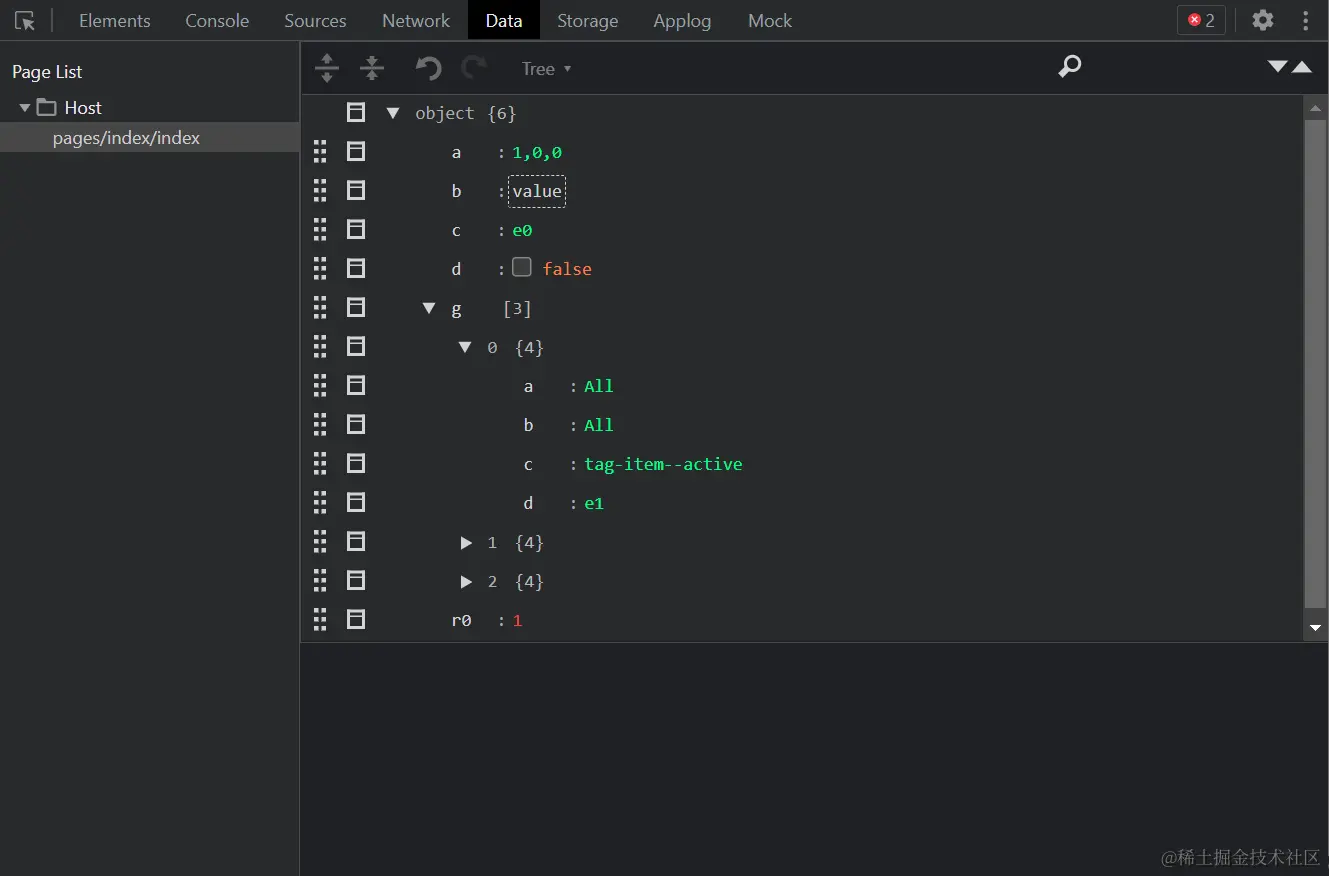1329x876 pixels.
Task: Click the "r0" field name
Action: point(461,620)
